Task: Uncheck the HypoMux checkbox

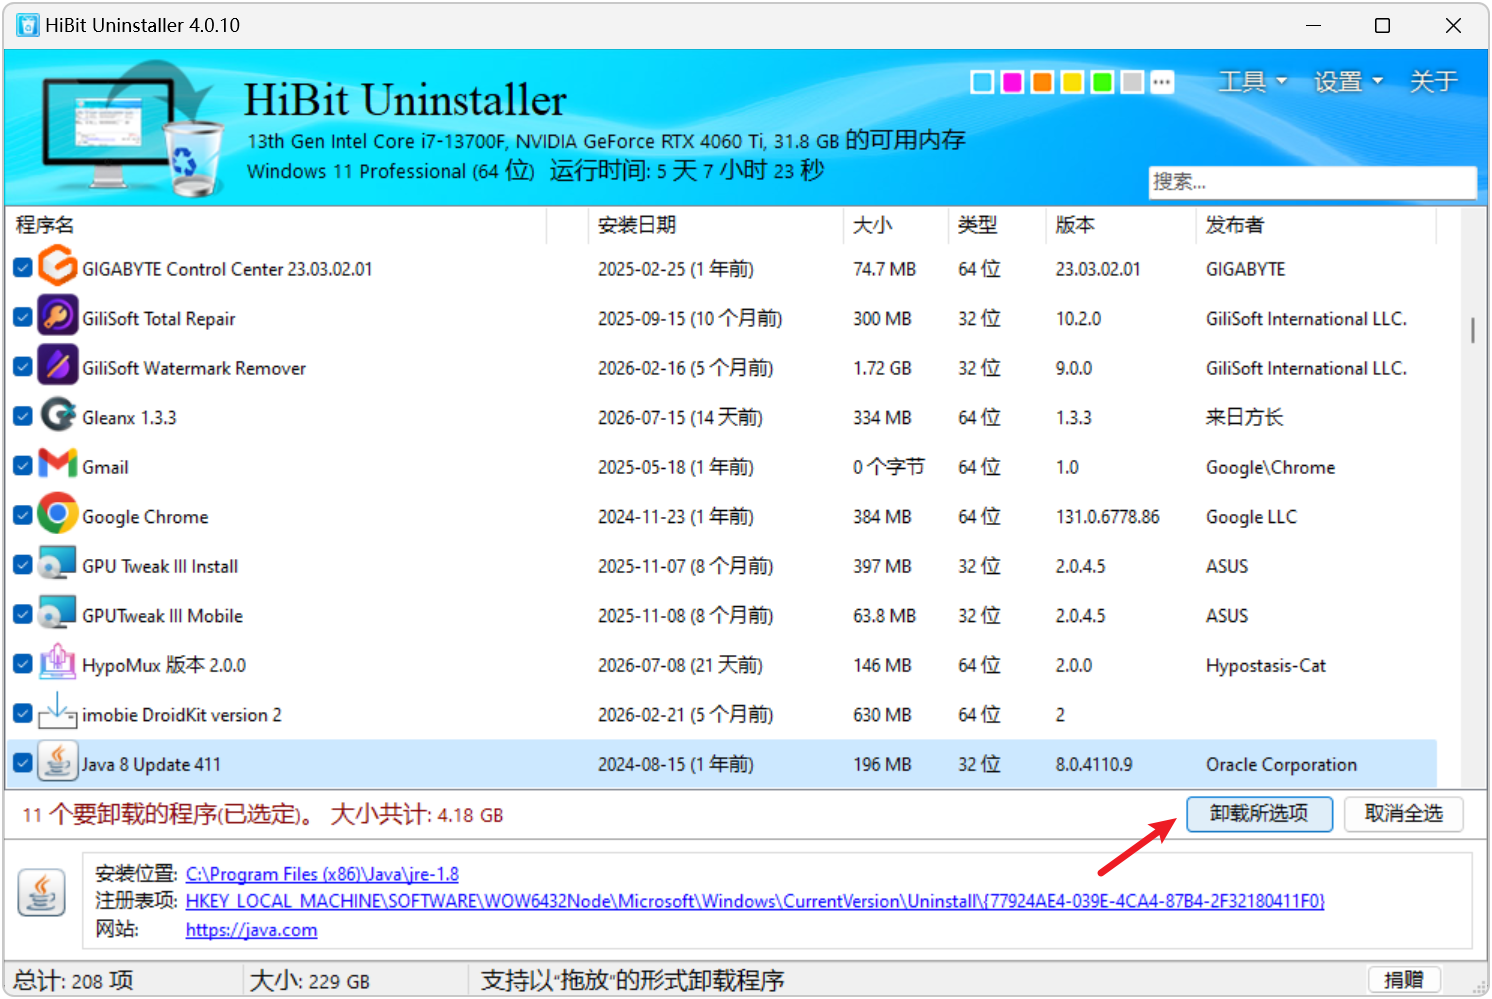Action: [23, 664]
